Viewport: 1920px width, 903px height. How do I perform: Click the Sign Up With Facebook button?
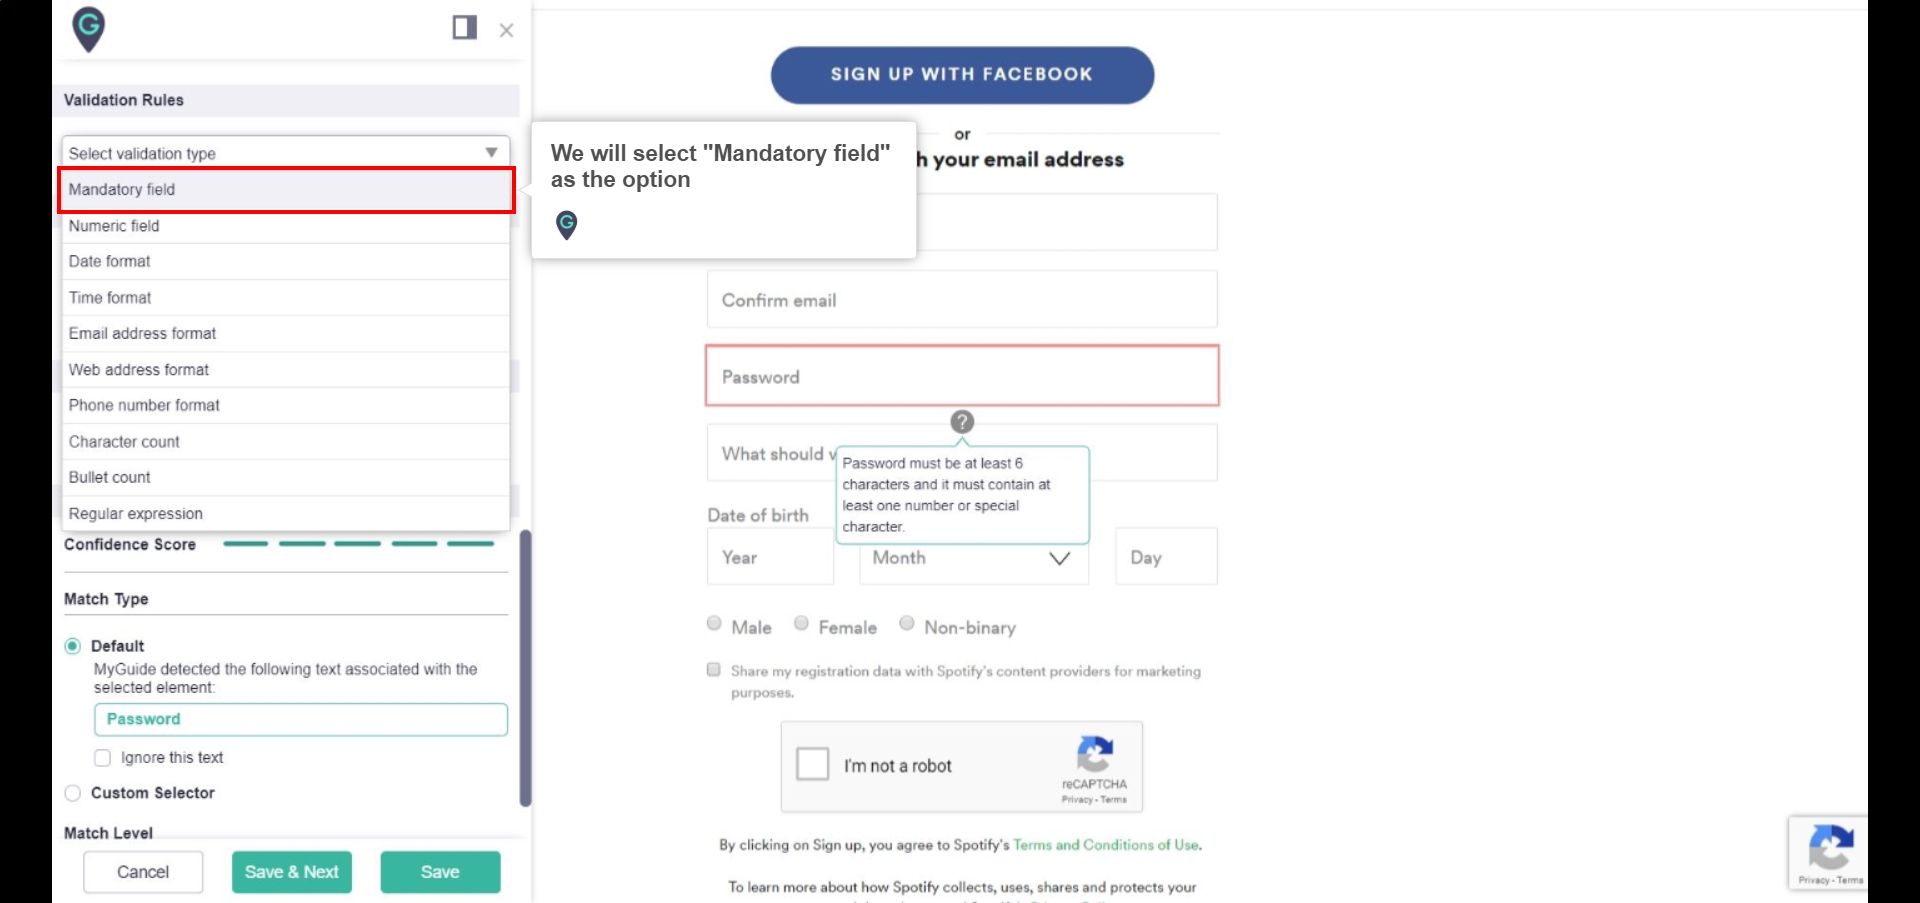[962, 75]
